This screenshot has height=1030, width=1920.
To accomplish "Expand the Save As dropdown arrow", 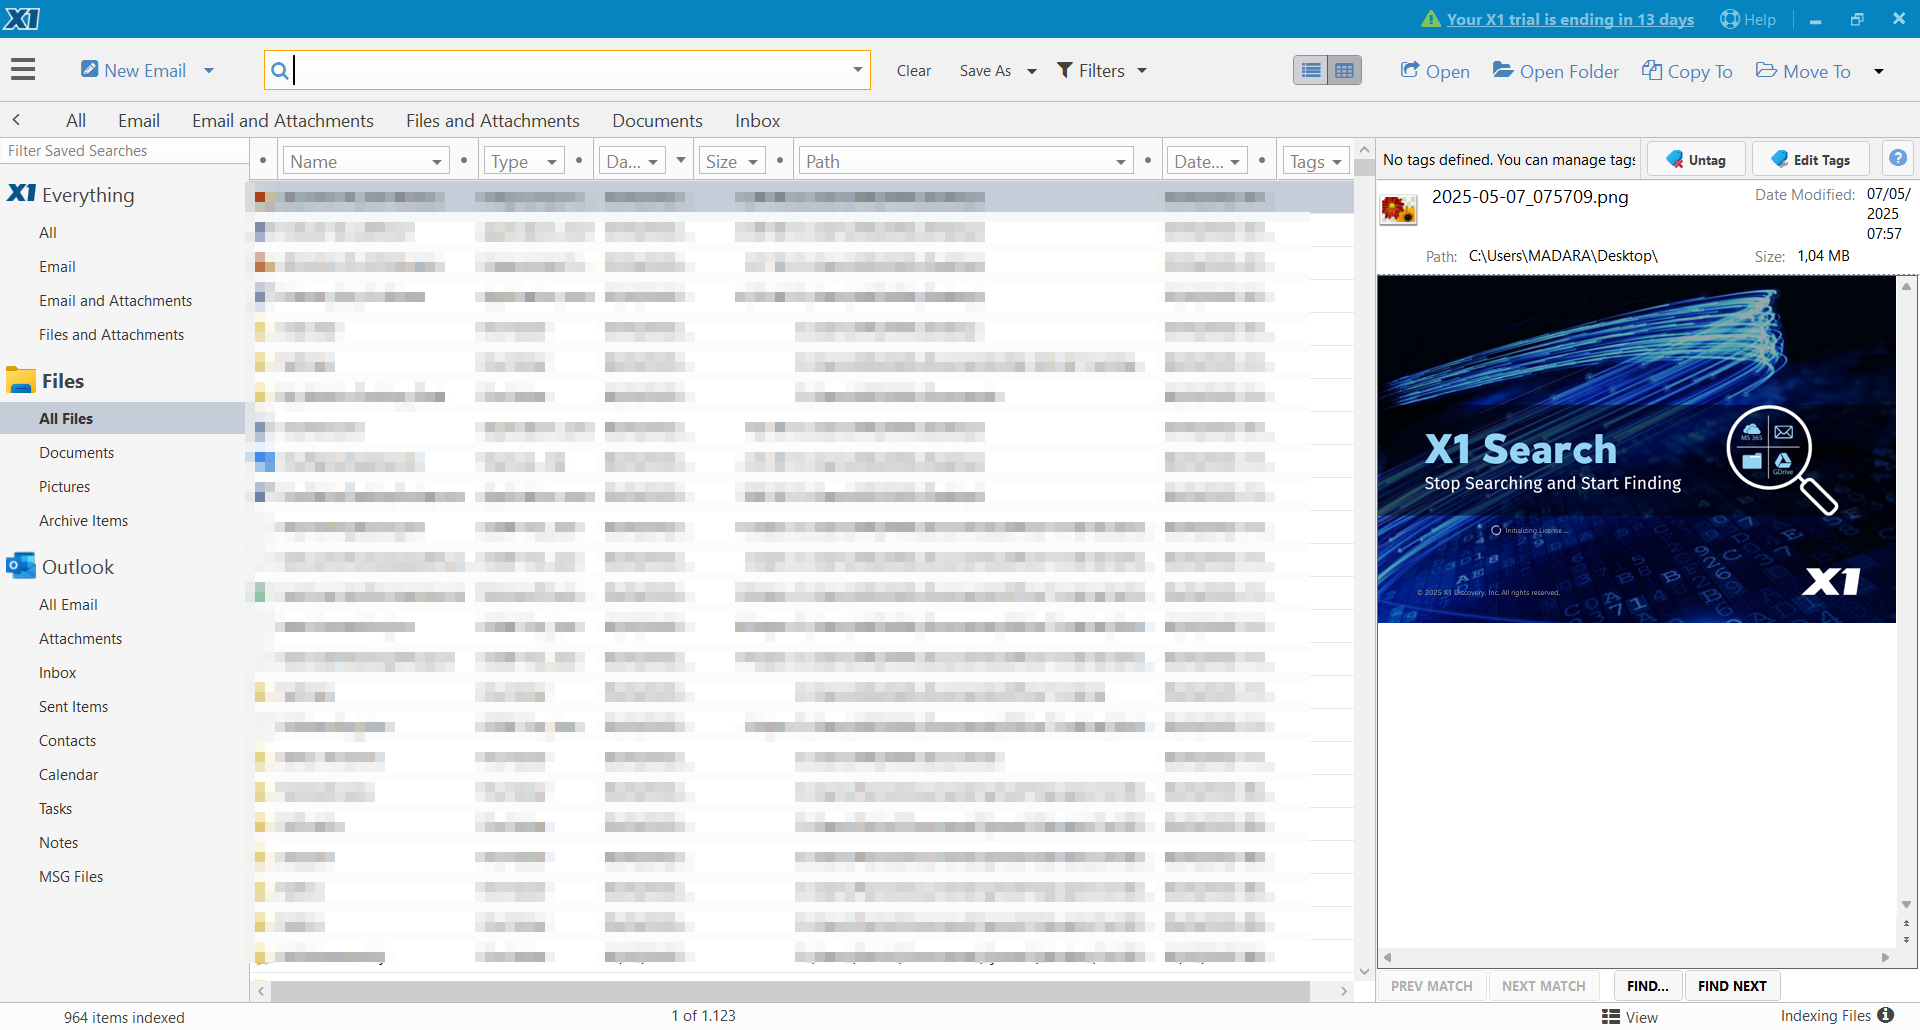I will pos(1032,71).
